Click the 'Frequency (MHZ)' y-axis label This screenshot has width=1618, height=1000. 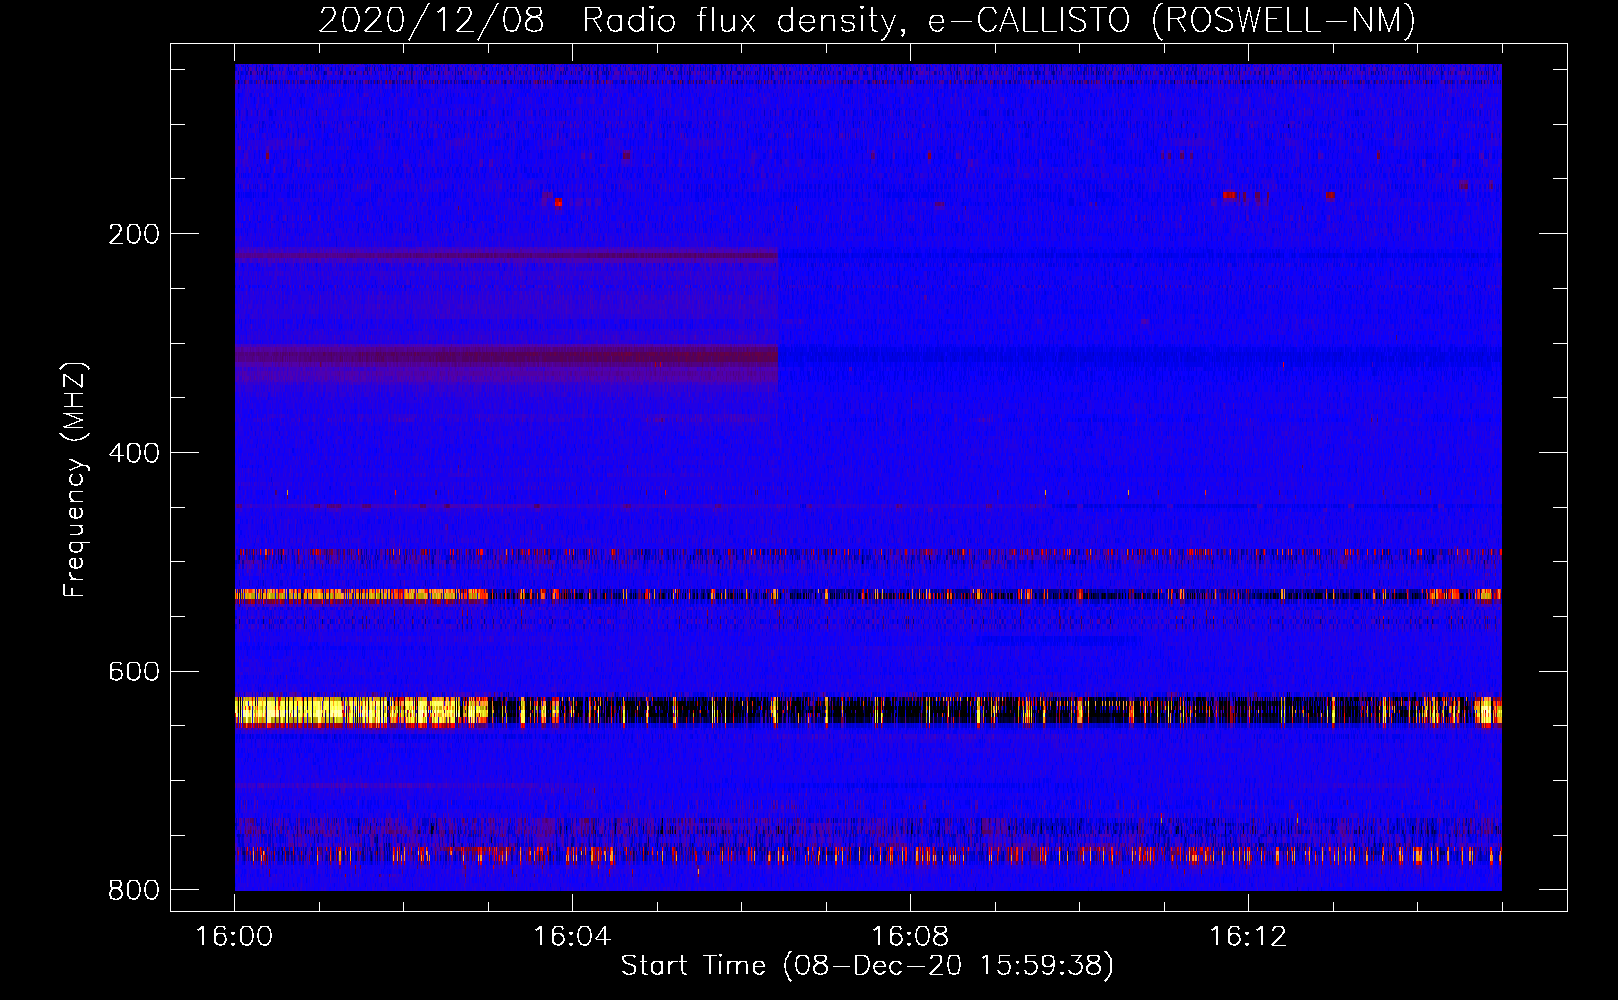[x=75, y=480]
